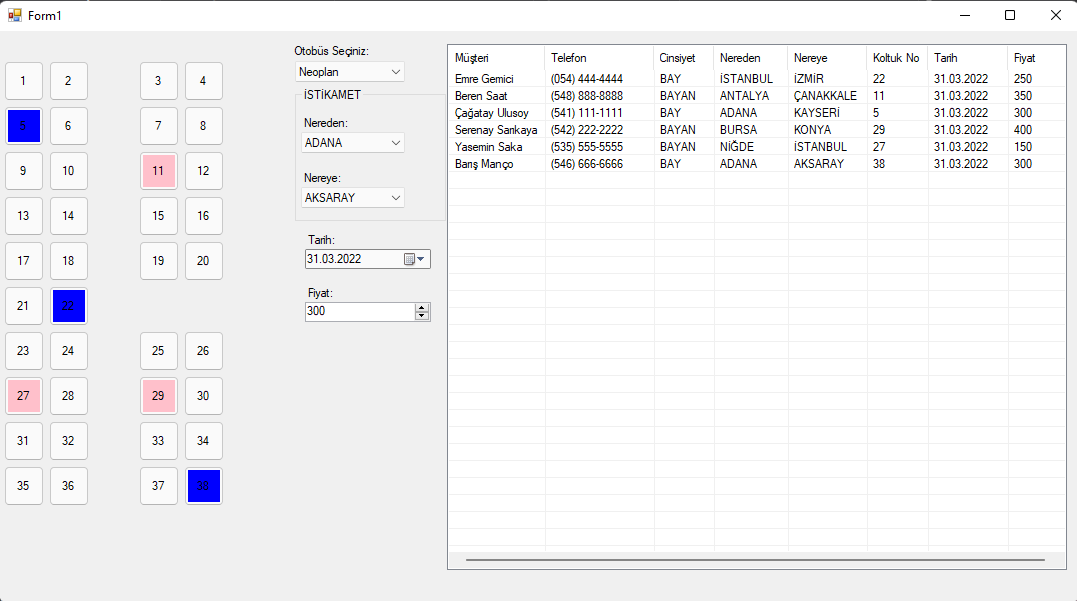The height and width of the screenshot is (601, 1077).
Task: Select seat 35
Action: [23, 486]
